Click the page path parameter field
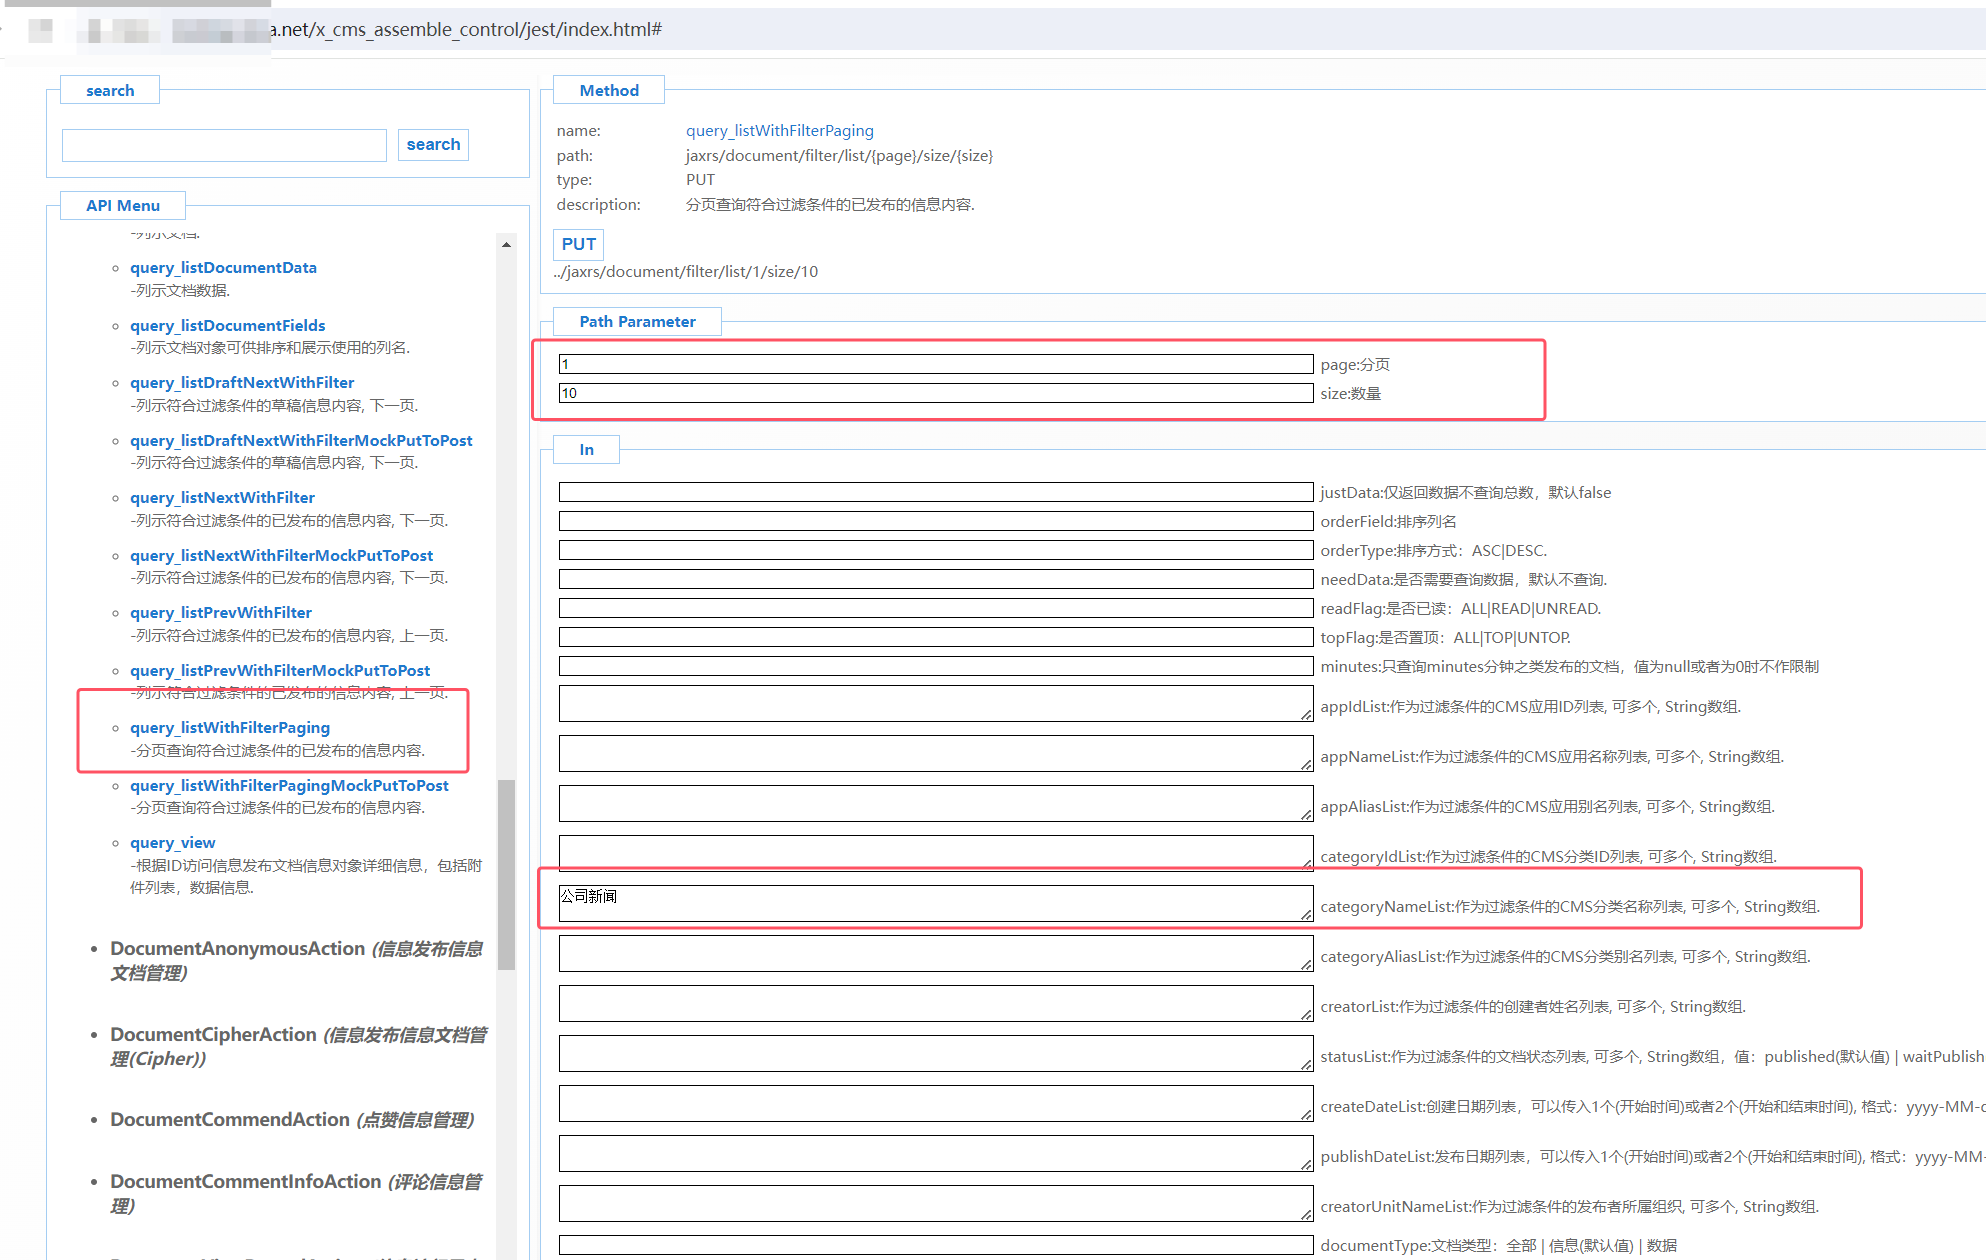 935,364
